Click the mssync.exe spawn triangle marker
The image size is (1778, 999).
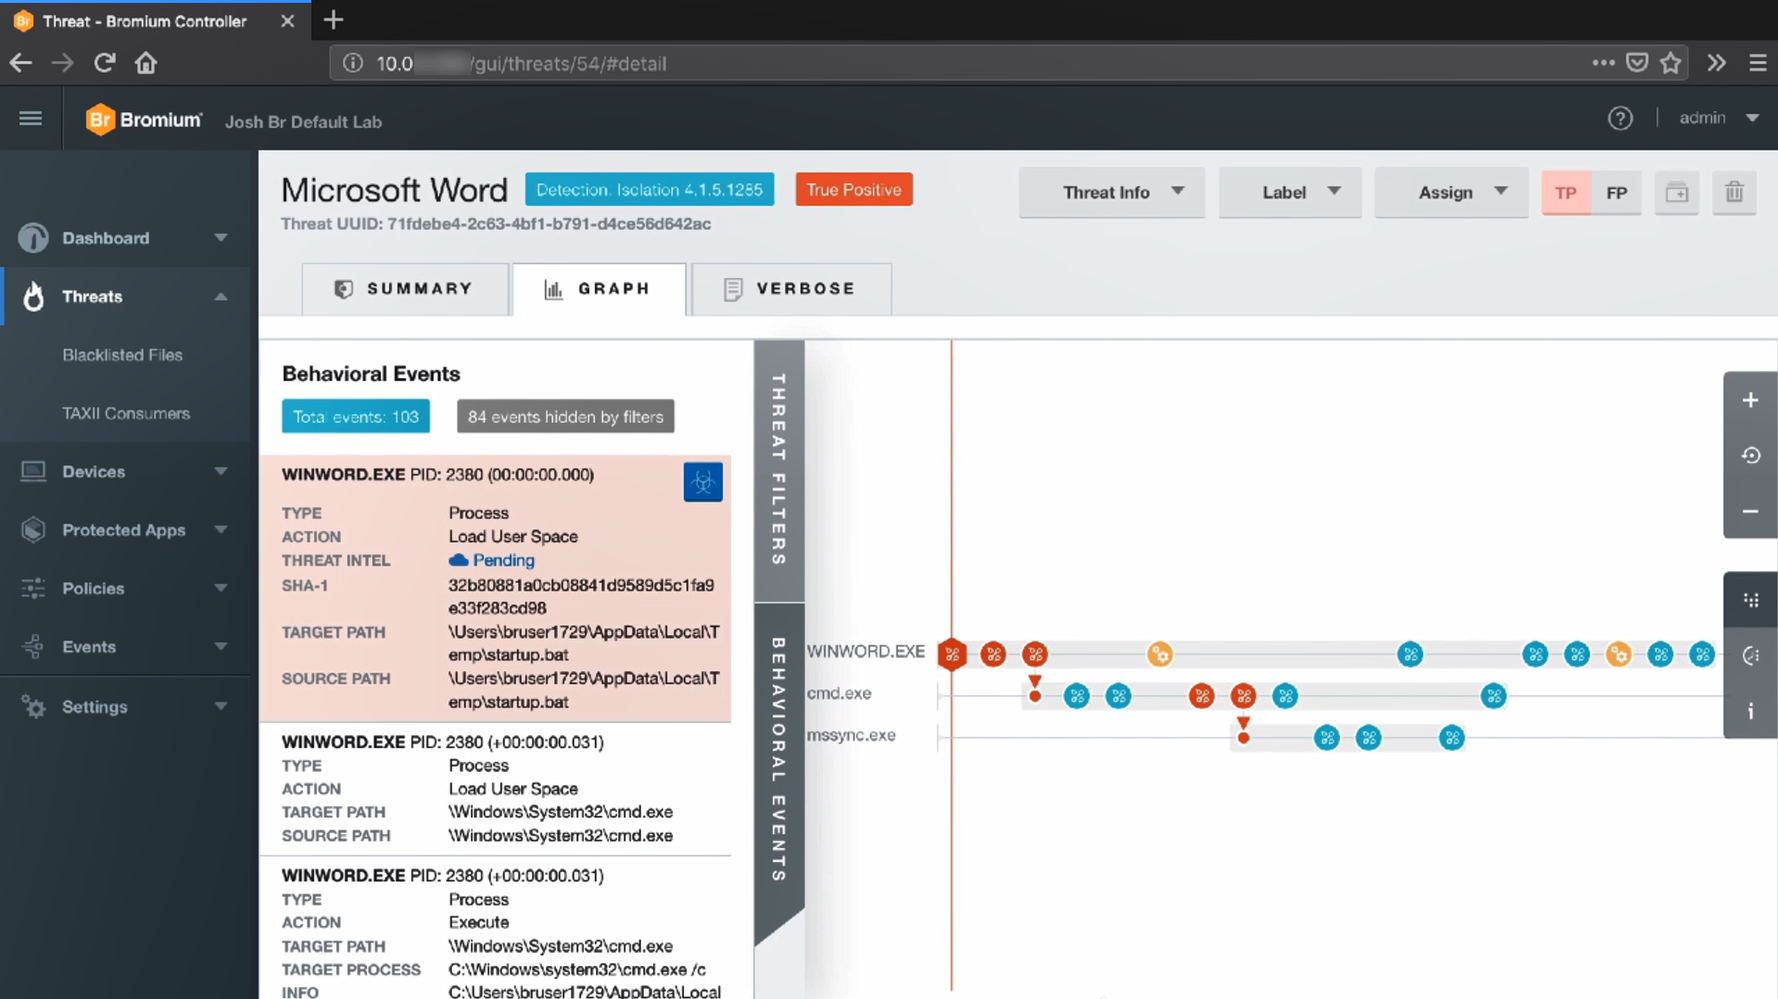pyautogui.click(x=1243, y=723)
